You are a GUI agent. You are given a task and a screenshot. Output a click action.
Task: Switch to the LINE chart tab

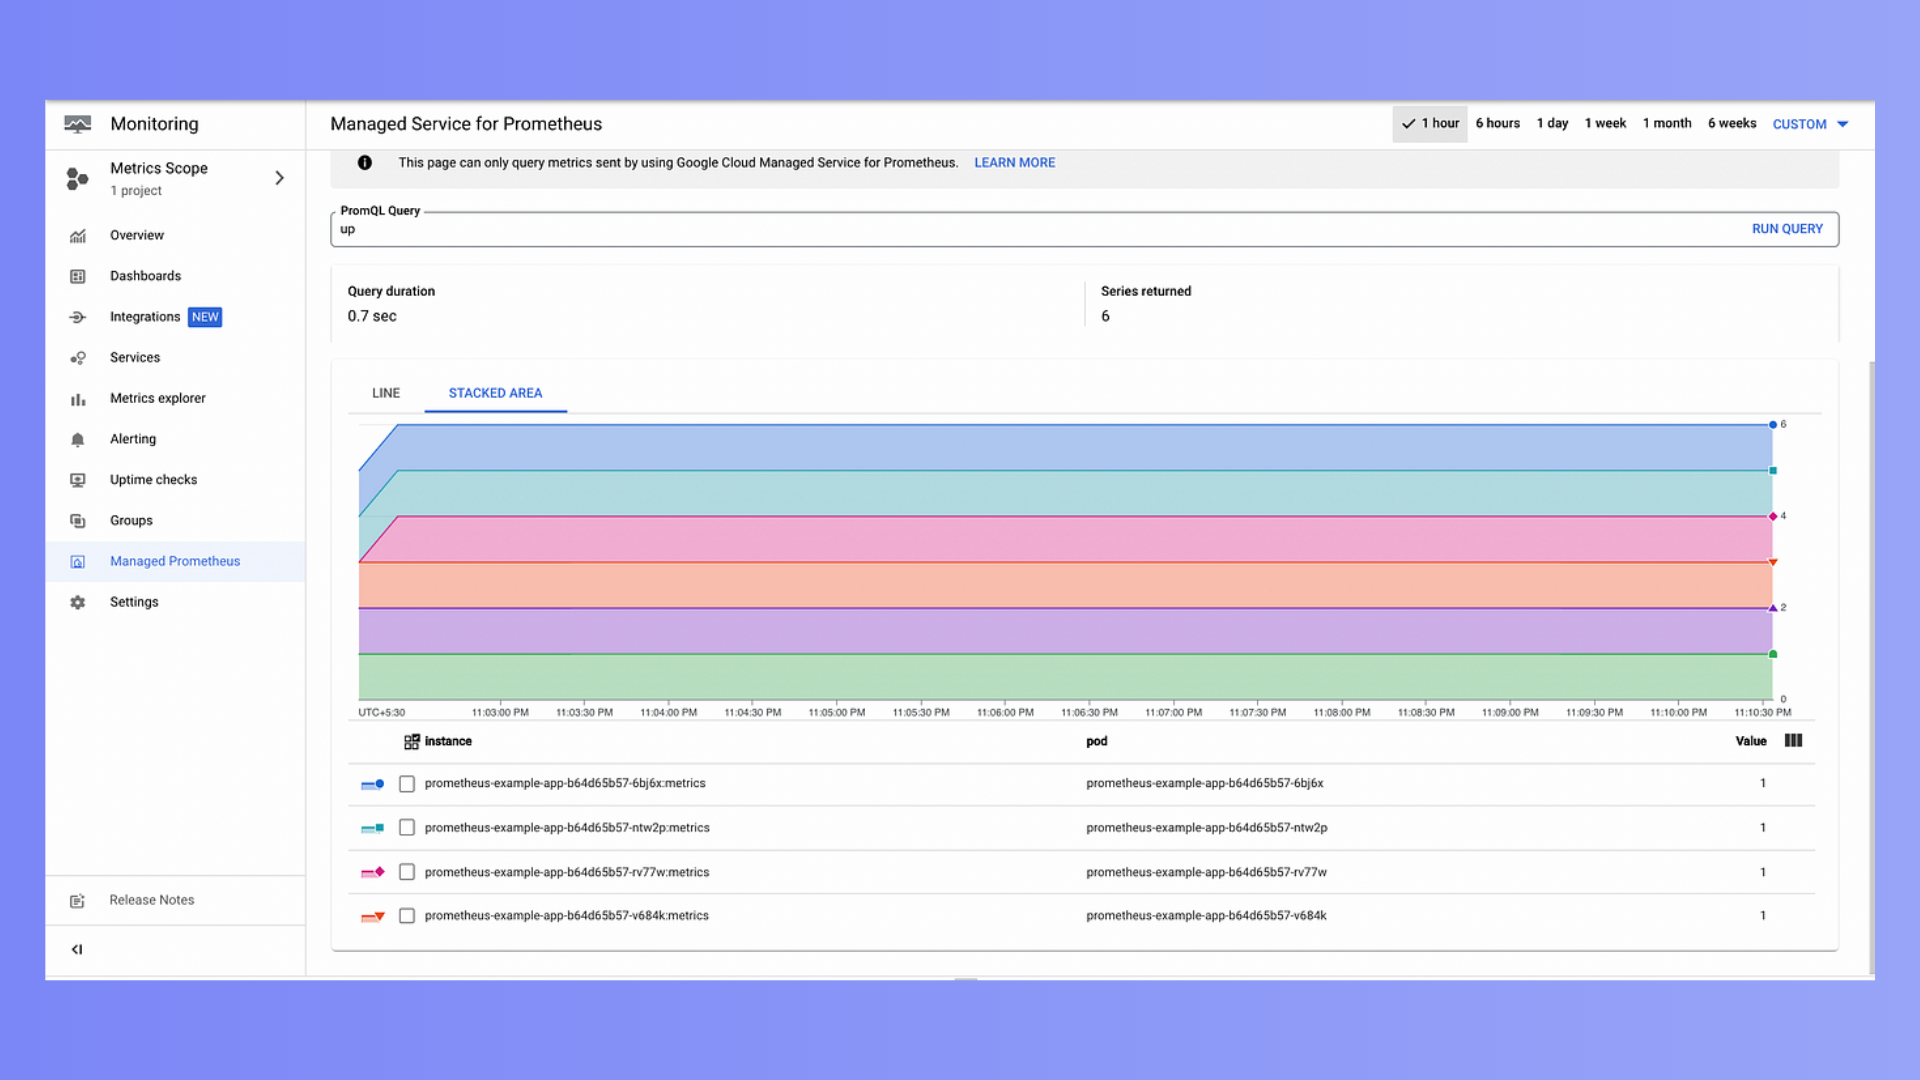[x=386, y=393]
